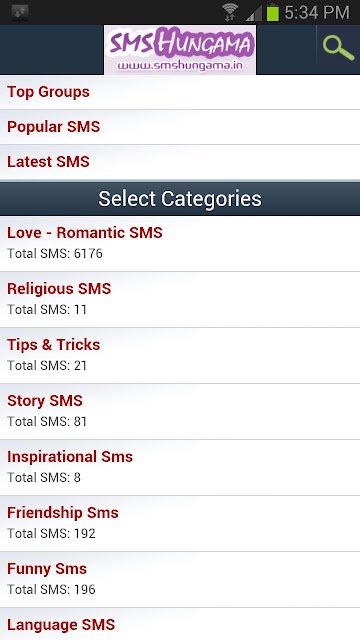The width and height of the screenshot is (360, 640).
Task: Tap the 5:34 PM clock
Action: (317, 13)
